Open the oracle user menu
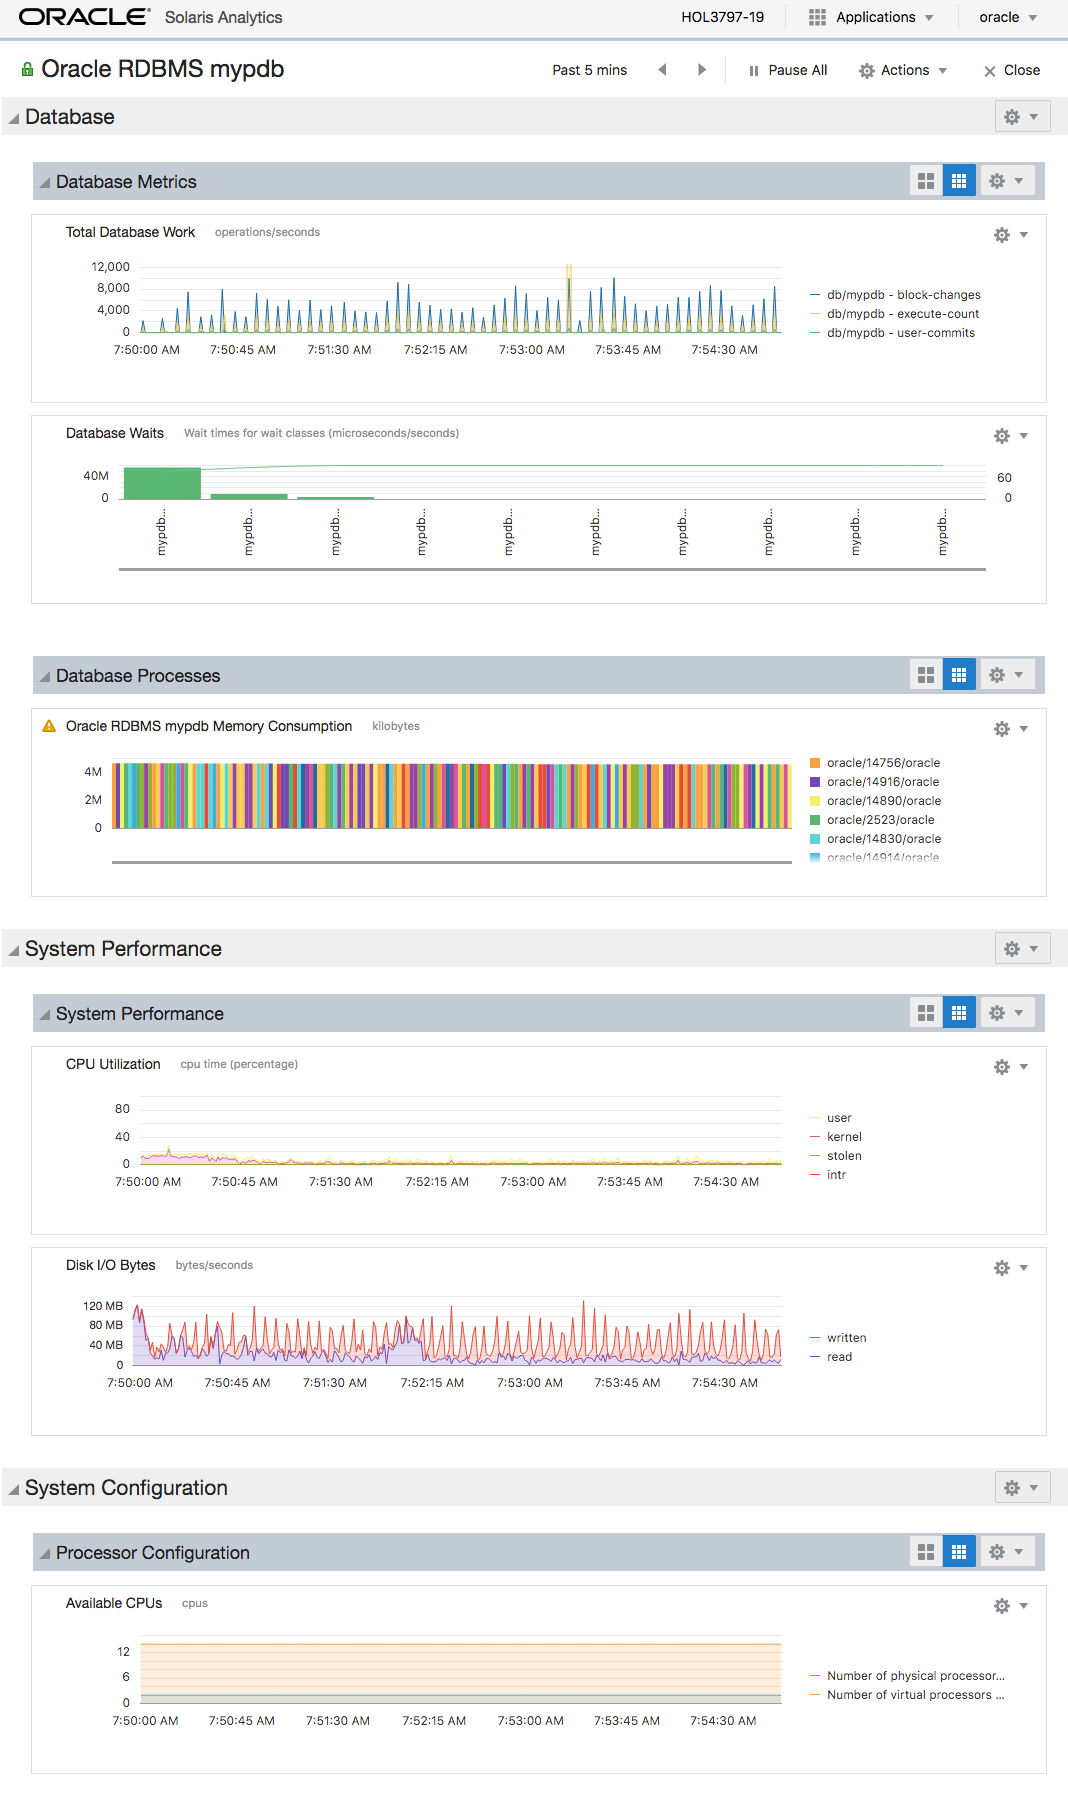Image resolution: width=1068 pixels, height=1795 pixels. pyautogui.click(x=1008, y=17)
